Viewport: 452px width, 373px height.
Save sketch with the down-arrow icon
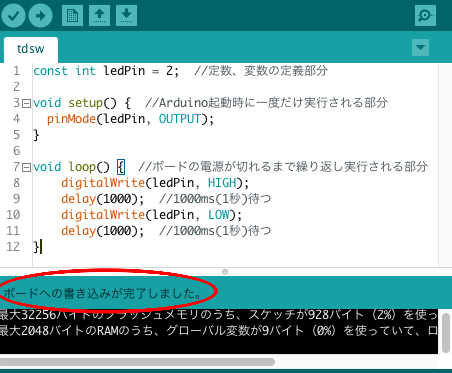pyautogui.click(x=126, y=15)
